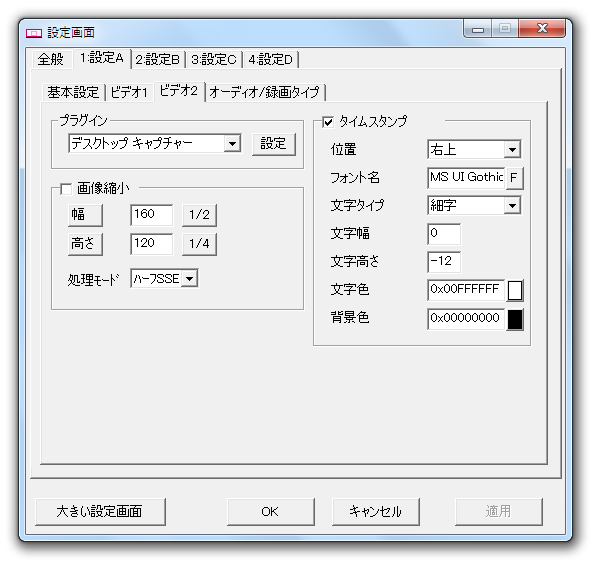
Task: Click the 大きい設定画面 button
Action: 100,512
